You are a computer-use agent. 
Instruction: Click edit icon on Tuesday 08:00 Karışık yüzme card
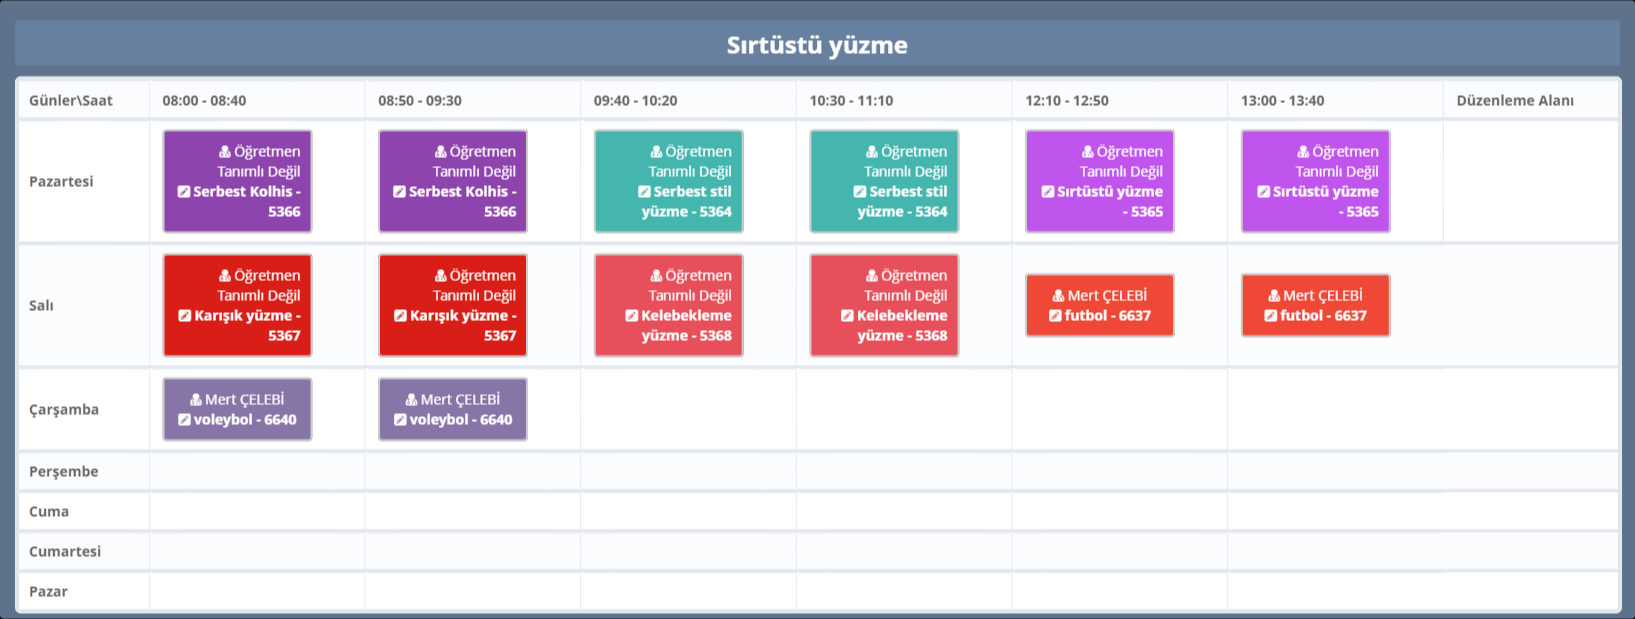click(185, 316)
